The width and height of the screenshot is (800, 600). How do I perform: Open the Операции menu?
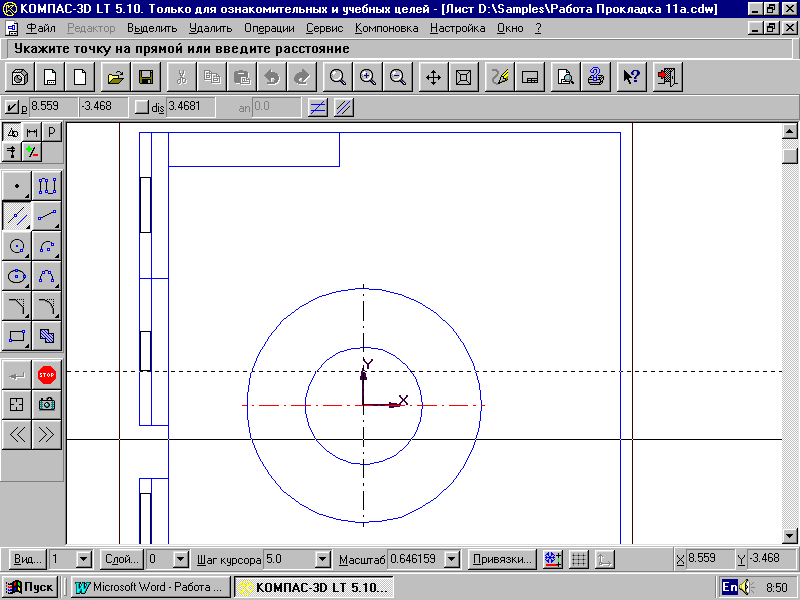(x=269, y=28)
